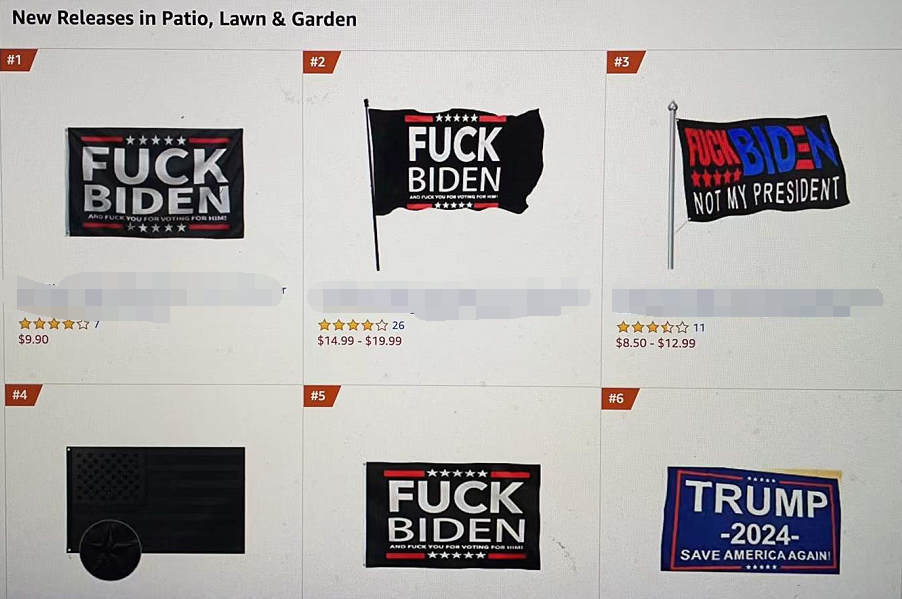This screenshot has height=599, width=902.
Task: Open the 26 reviews count link
Action: pyautogui.click(x=398, y=326)
